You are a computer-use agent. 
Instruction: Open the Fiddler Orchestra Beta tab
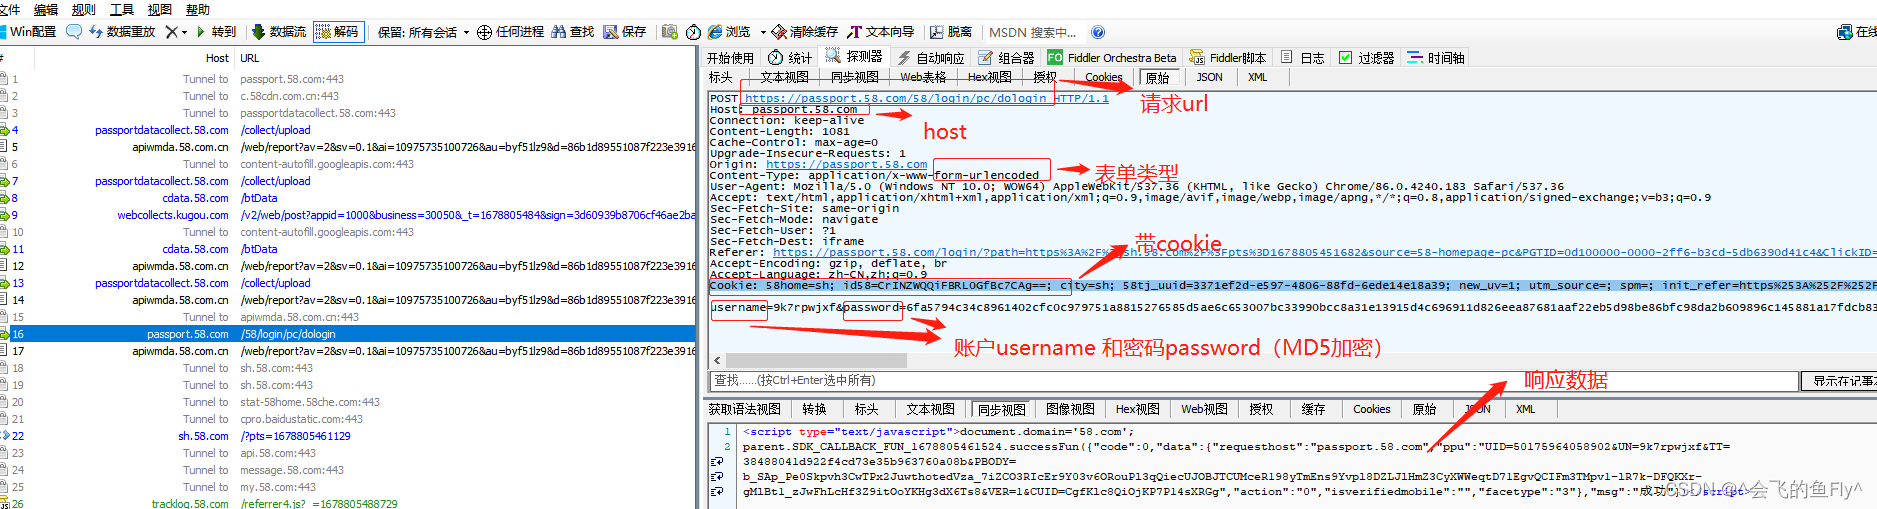1112,58
